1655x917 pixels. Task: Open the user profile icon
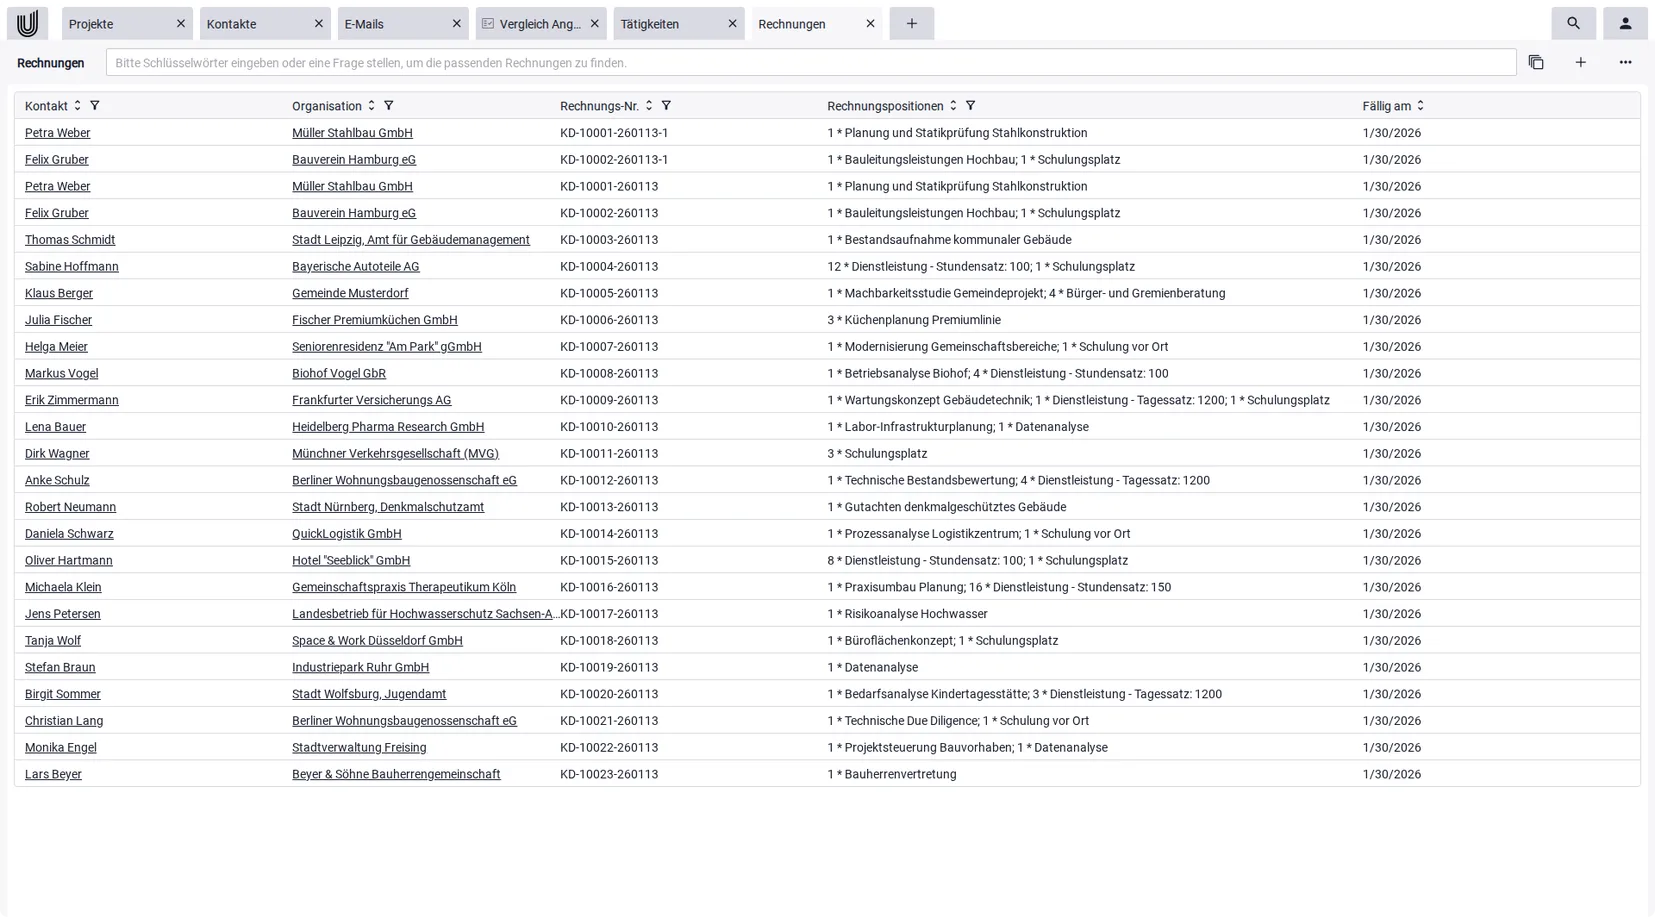coord(1625,23)
